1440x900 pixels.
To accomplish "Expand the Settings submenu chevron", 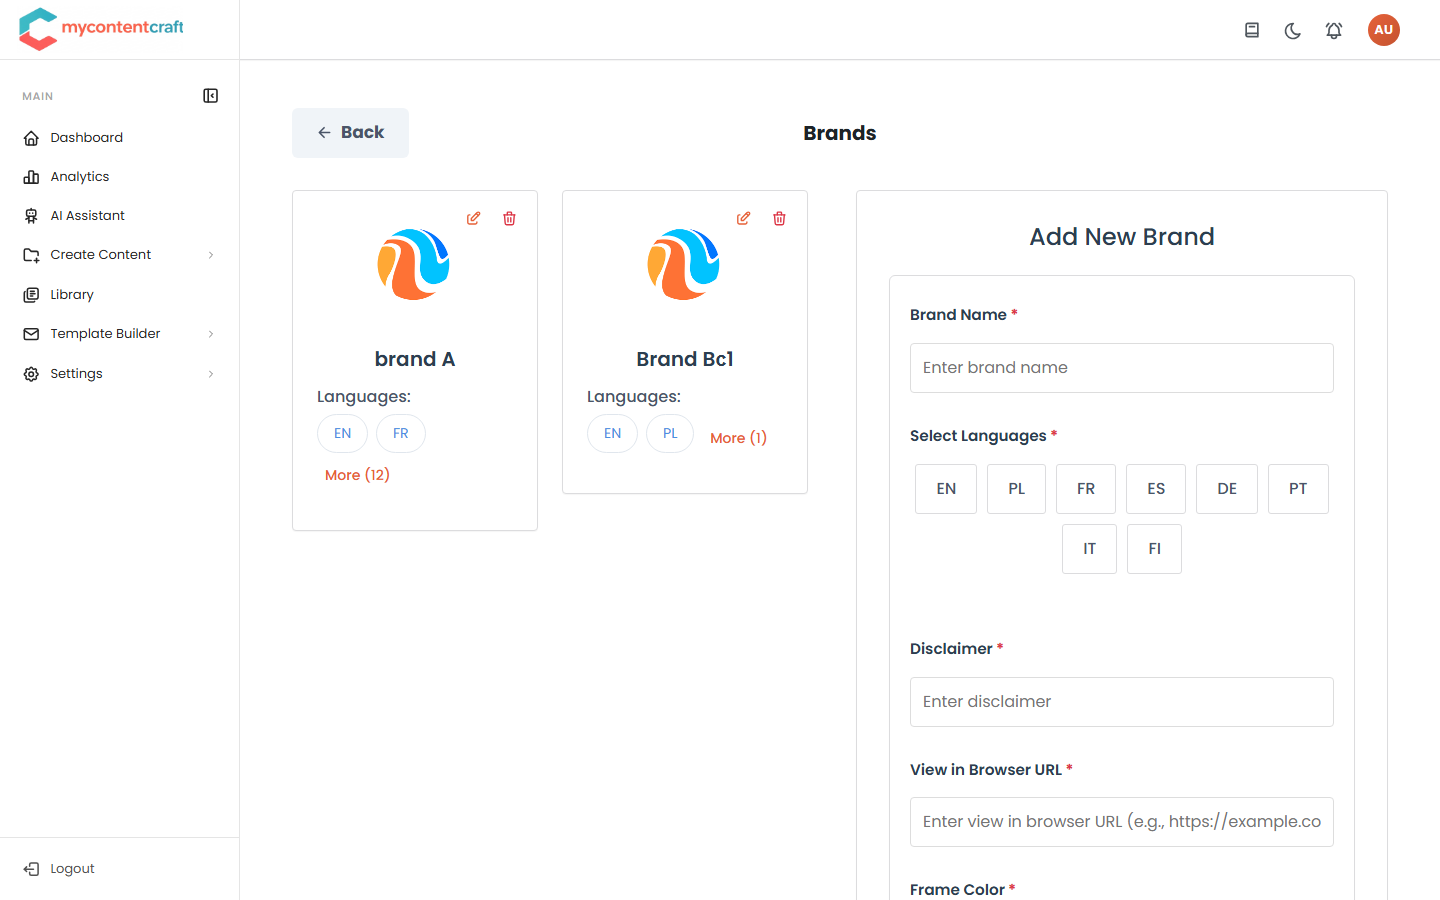I will pyautogui.click(x=211, y=374).
